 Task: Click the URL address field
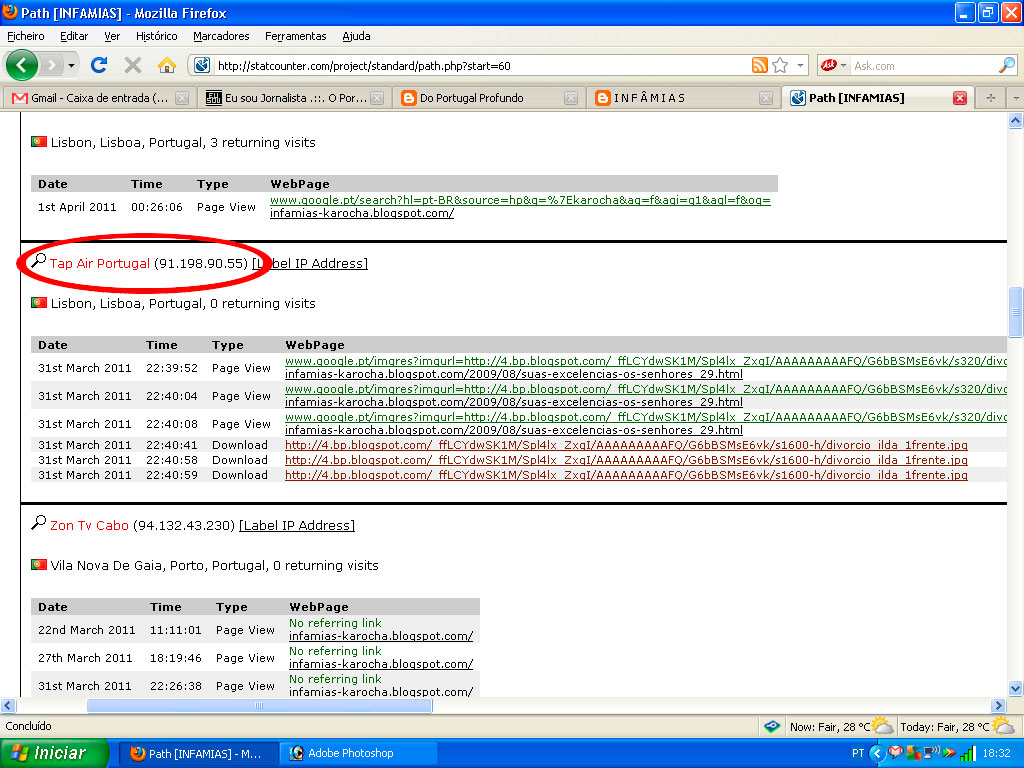pyautogui.click(x=481, y=66)
